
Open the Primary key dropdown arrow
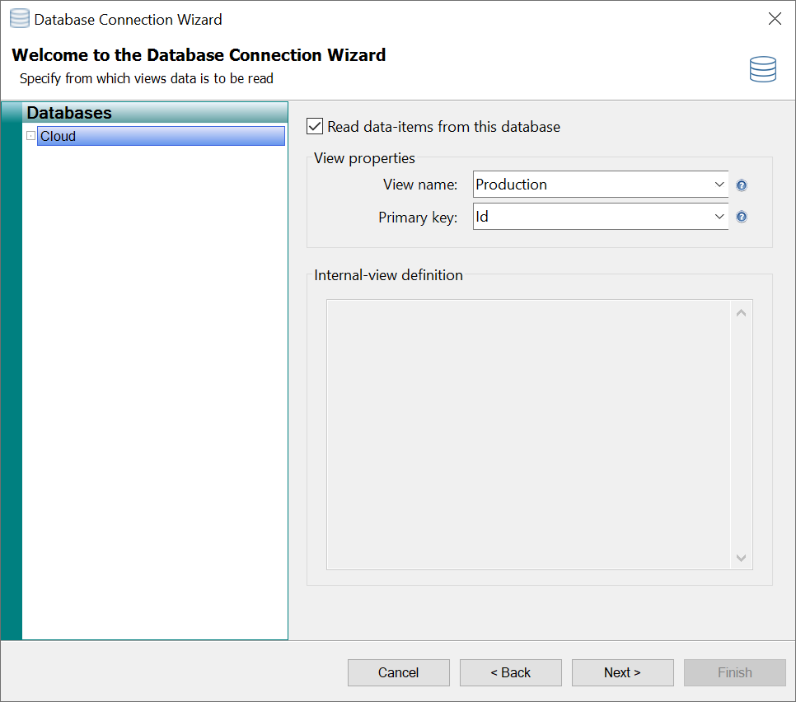click(x=719, y=217)
